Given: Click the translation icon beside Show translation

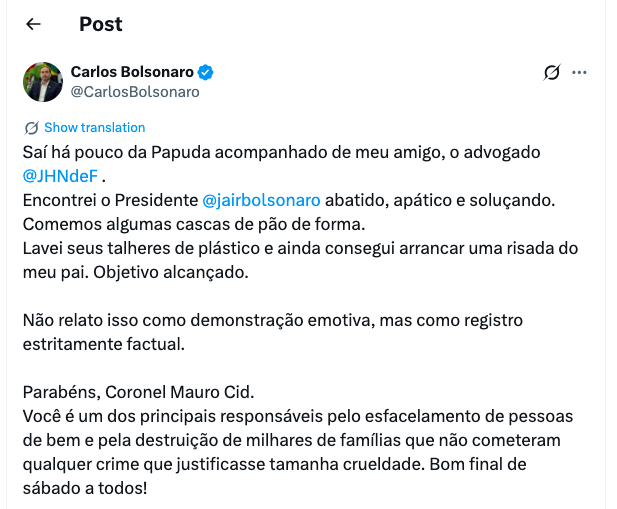Looking at the screenshot, I should pos(31,128).
